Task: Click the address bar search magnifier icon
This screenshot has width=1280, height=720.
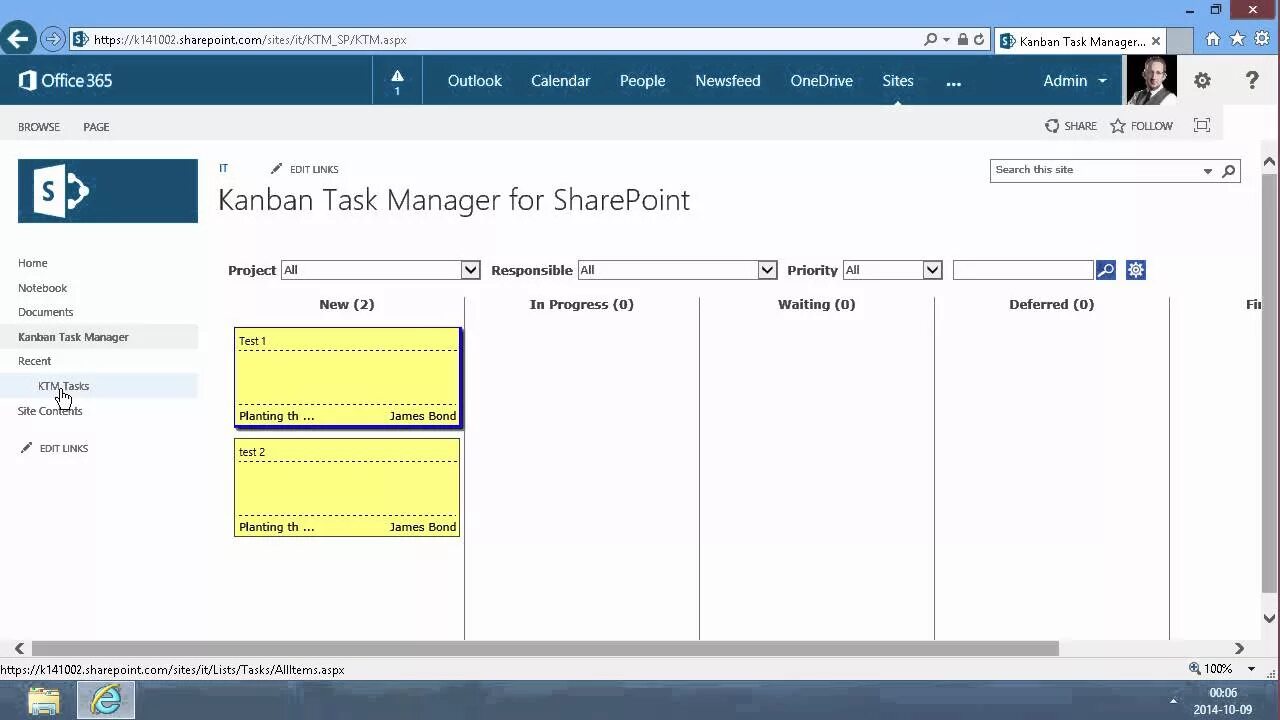Action: (x=931, y=40)
